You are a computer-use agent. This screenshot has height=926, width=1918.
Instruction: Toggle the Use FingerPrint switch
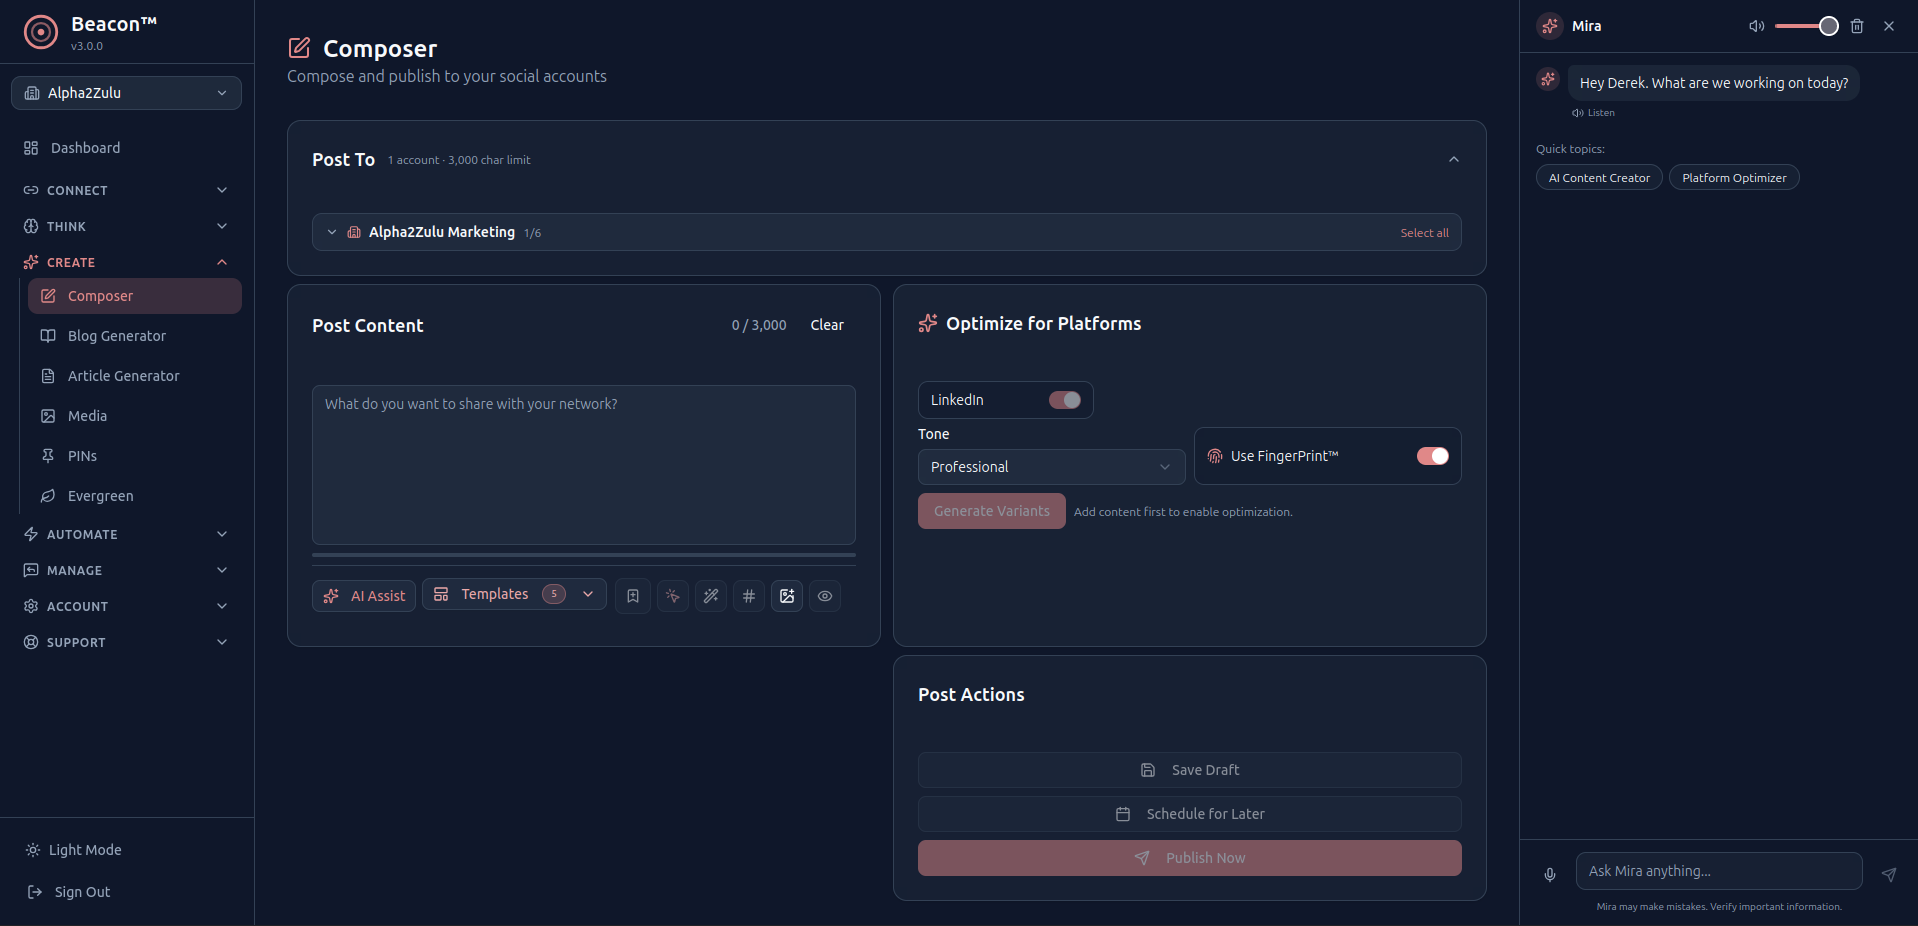[1433, 456]
